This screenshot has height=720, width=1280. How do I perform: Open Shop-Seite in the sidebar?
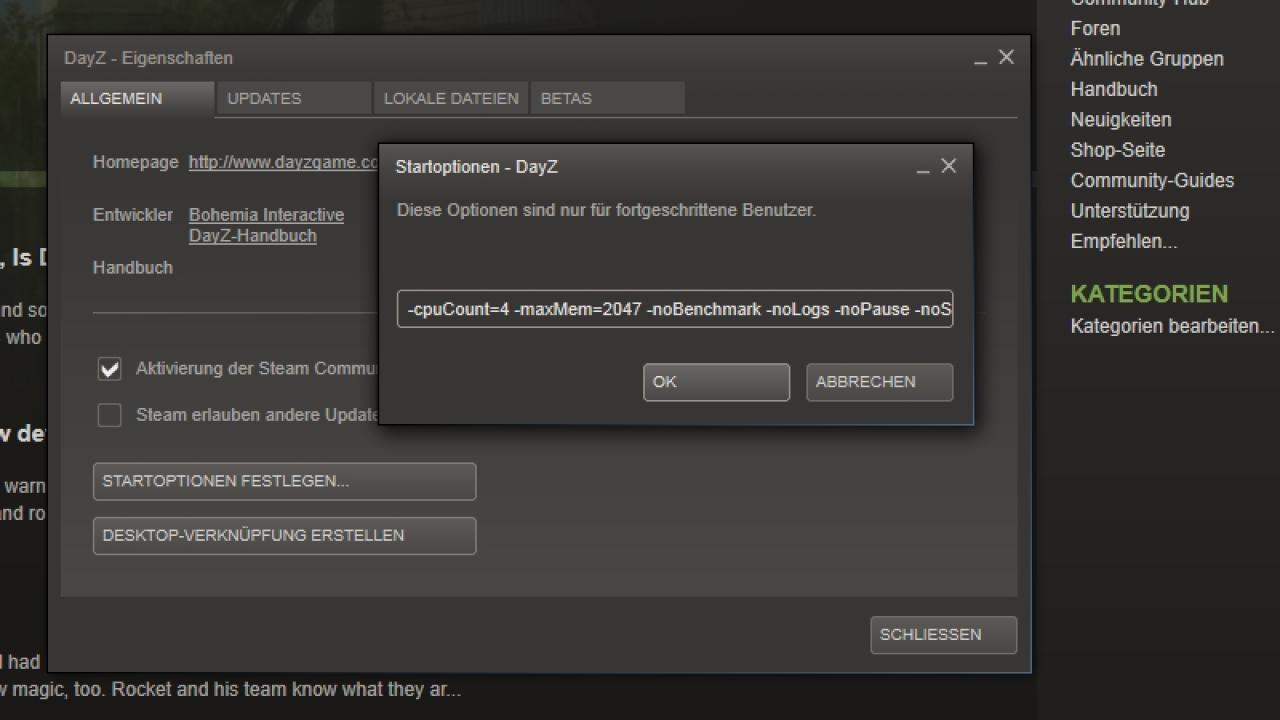point(1117,150)
